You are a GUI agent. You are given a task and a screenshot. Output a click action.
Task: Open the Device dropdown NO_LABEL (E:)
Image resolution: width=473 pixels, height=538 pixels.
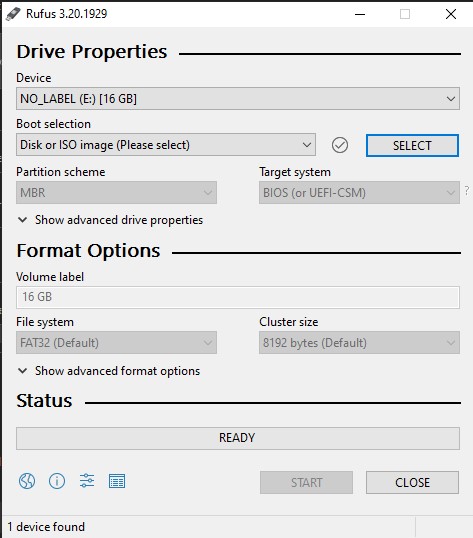[x=238, y=99]
